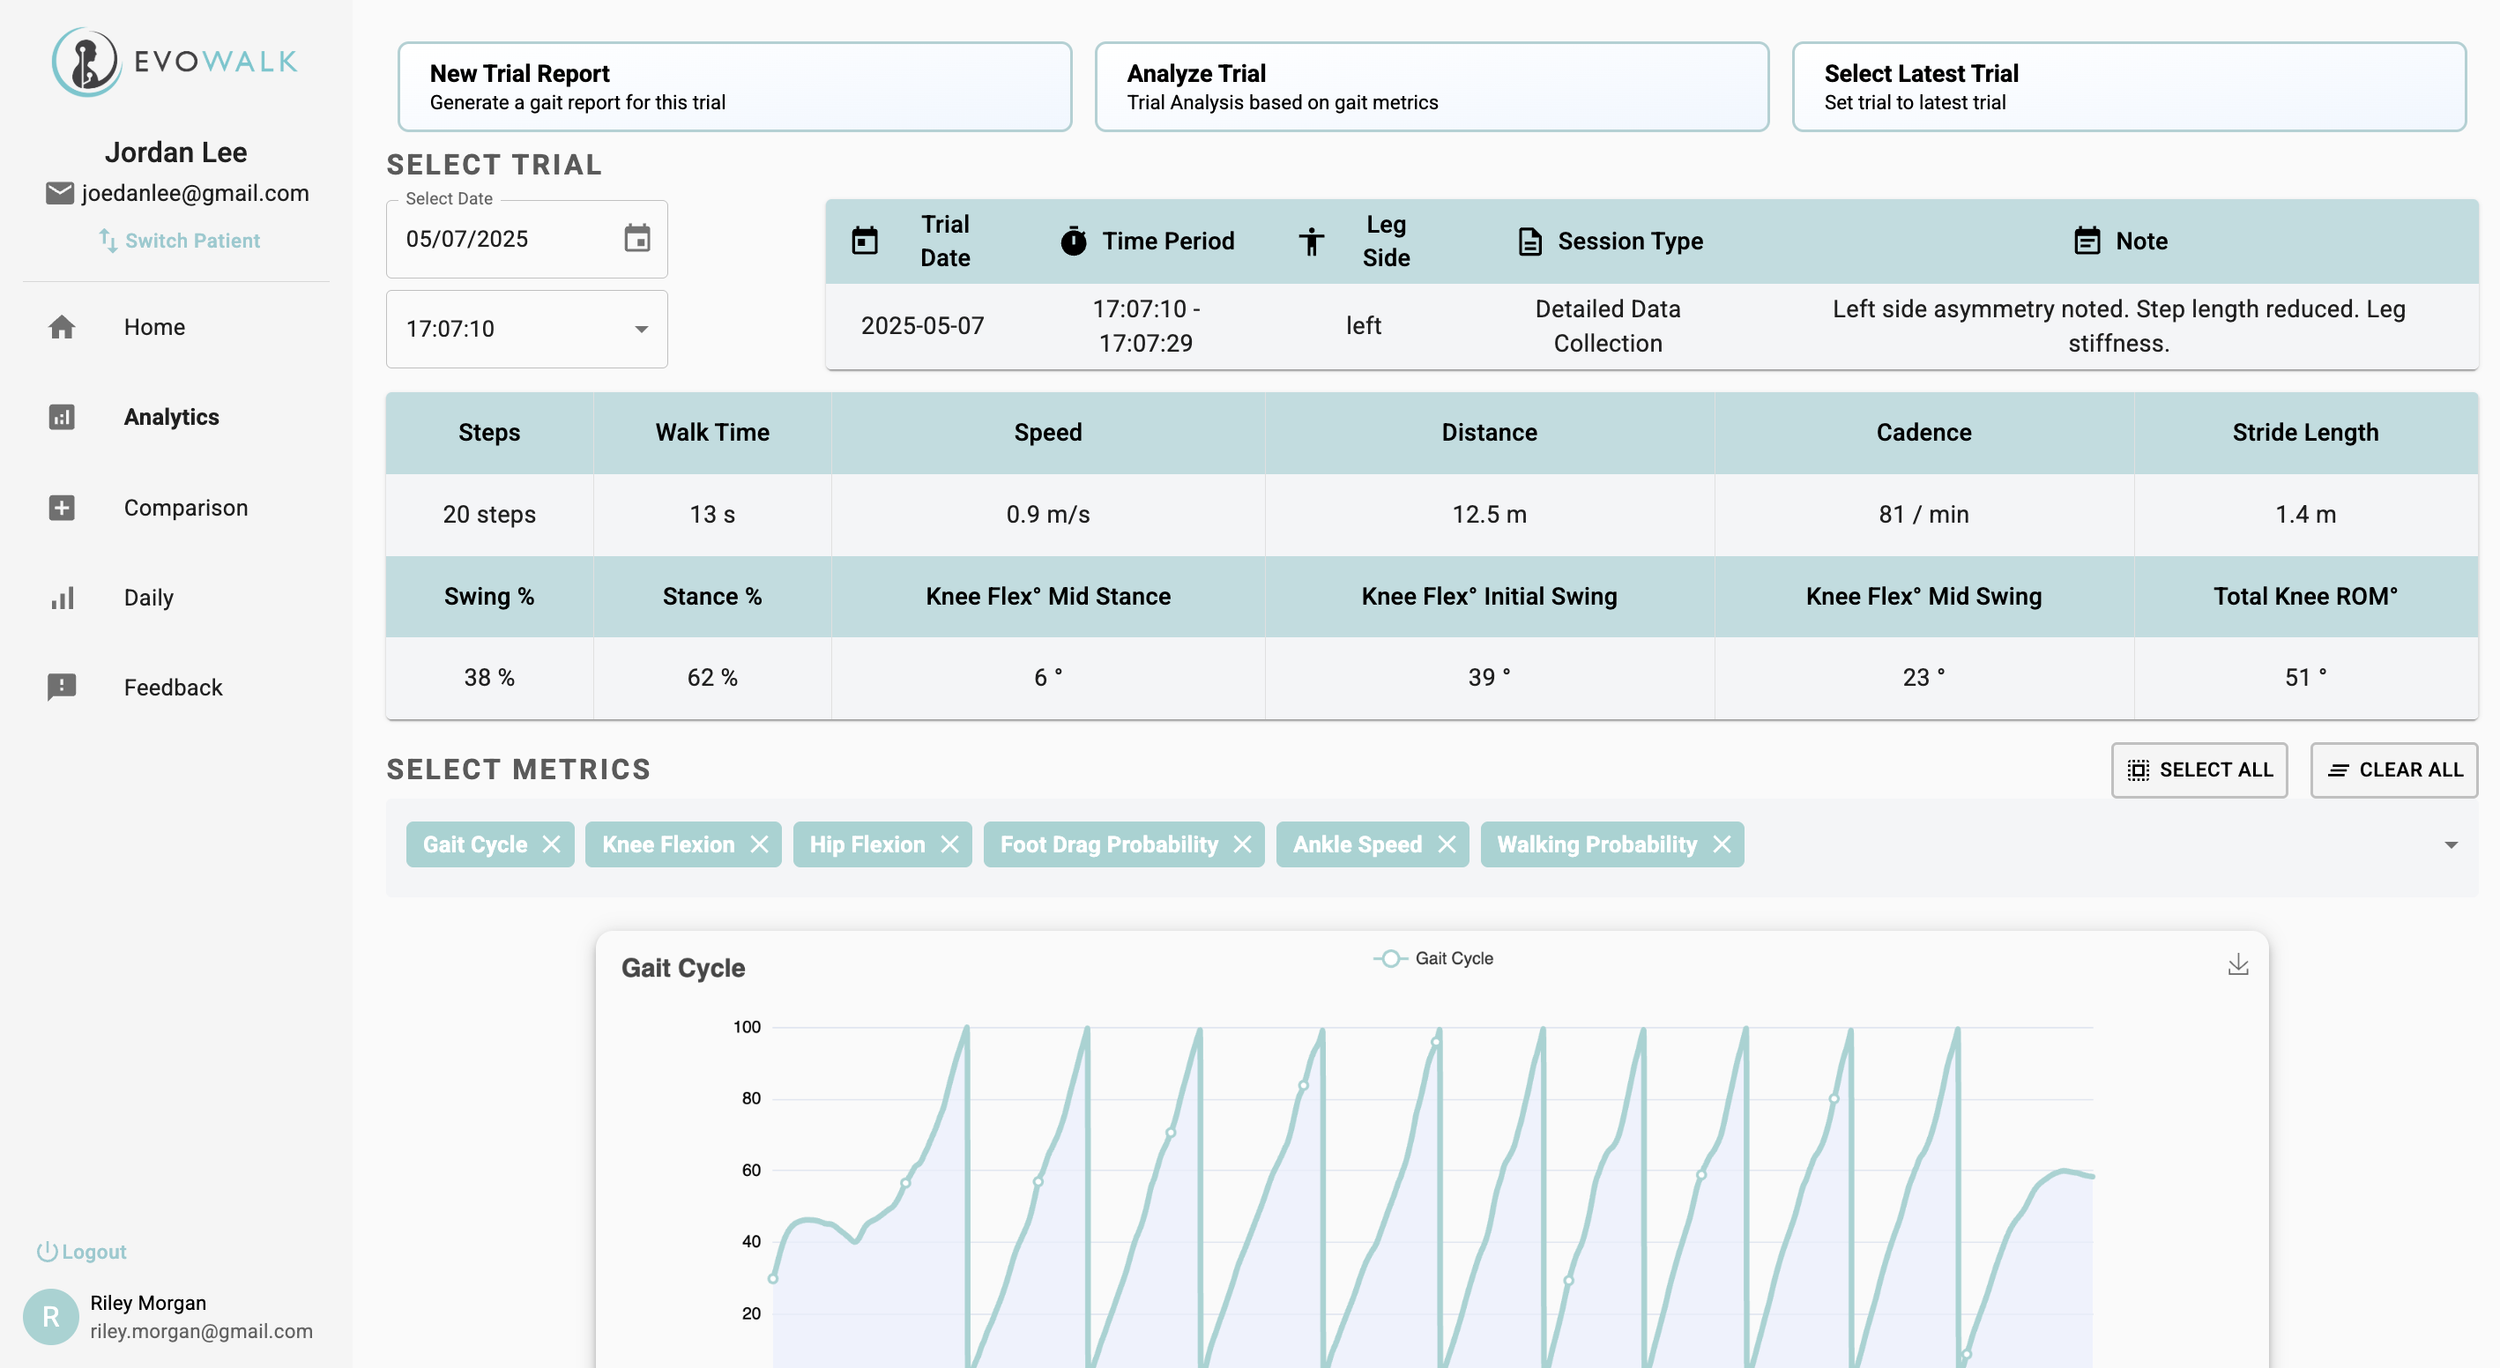Click the Home sidebar icon
The height and width of the screenshot is (1368, 2500).
point(62,327)
